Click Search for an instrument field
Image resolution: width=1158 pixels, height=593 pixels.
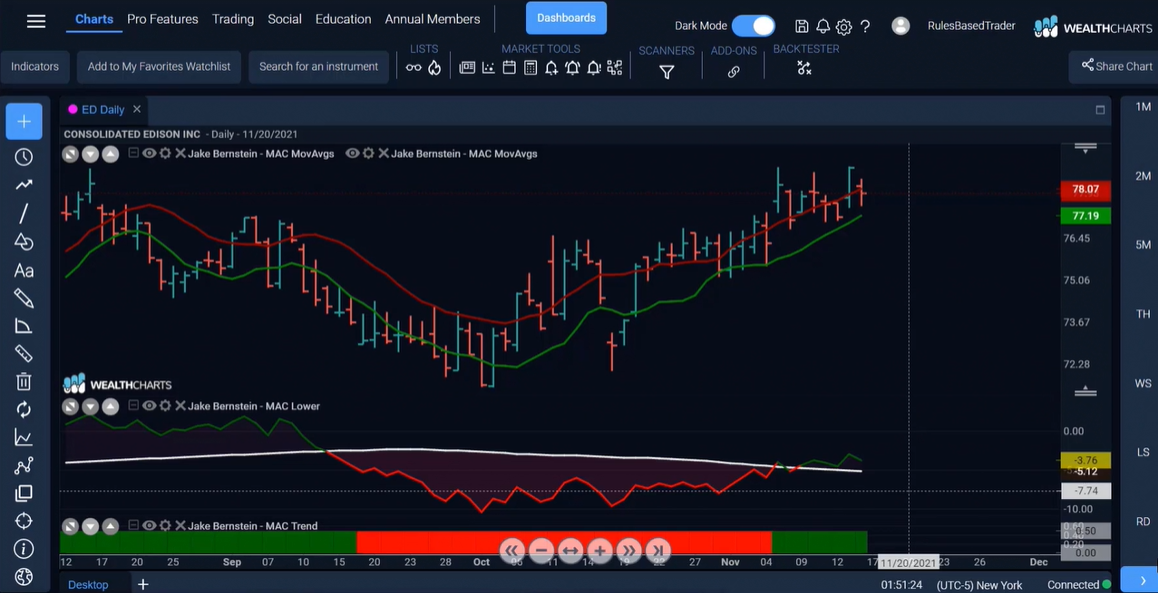pos(318,66)
